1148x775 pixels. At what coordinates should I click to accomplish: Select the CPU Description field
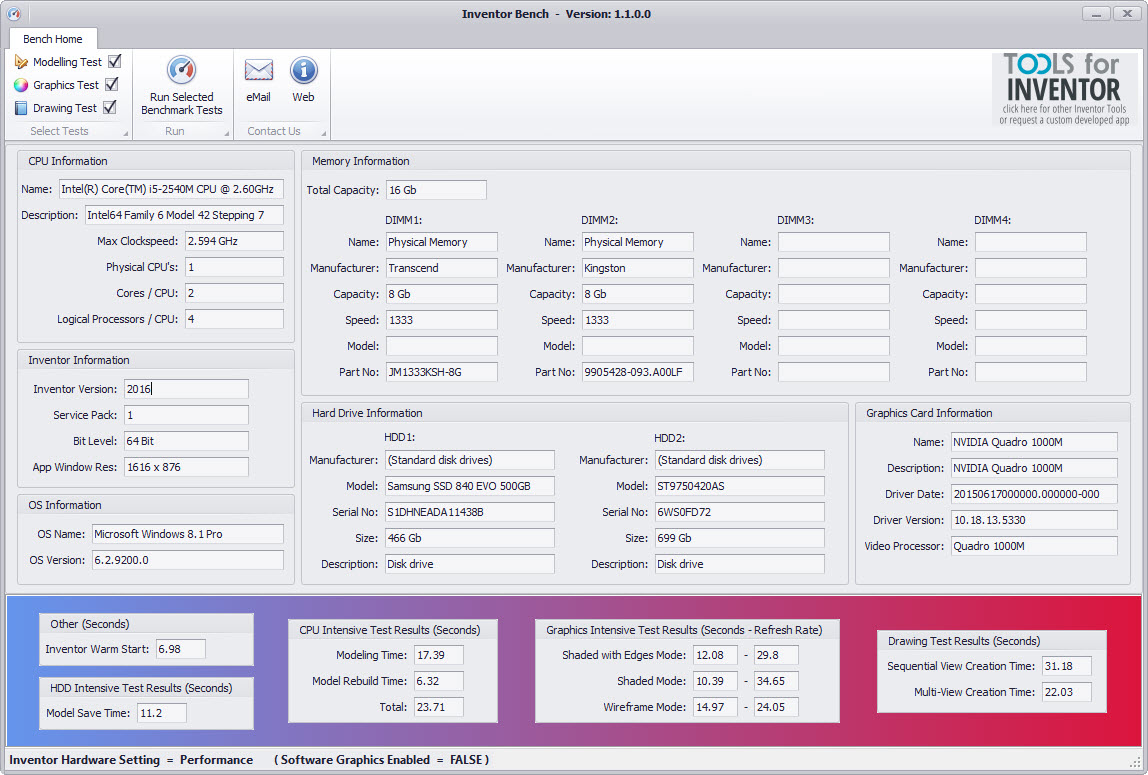tap(184, 215)
